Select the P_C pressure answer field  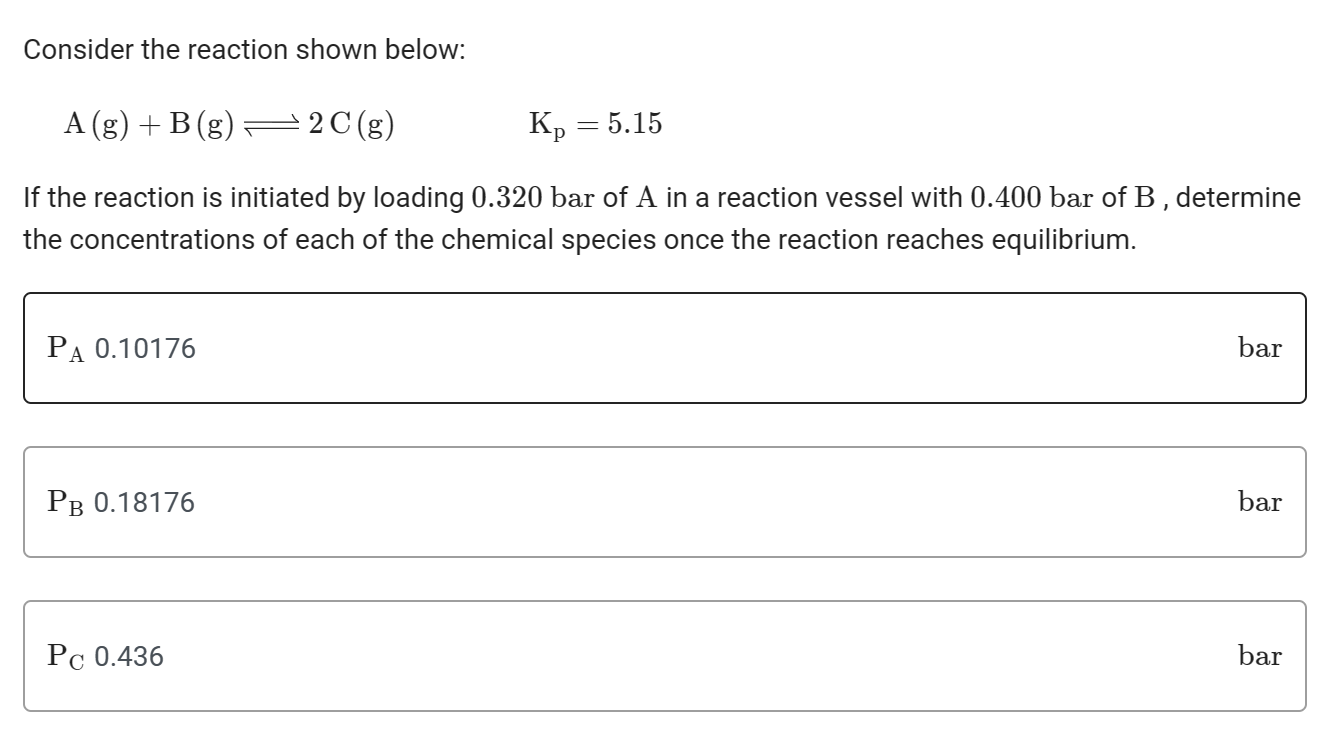pyautogui.click(x=665, y=656)
